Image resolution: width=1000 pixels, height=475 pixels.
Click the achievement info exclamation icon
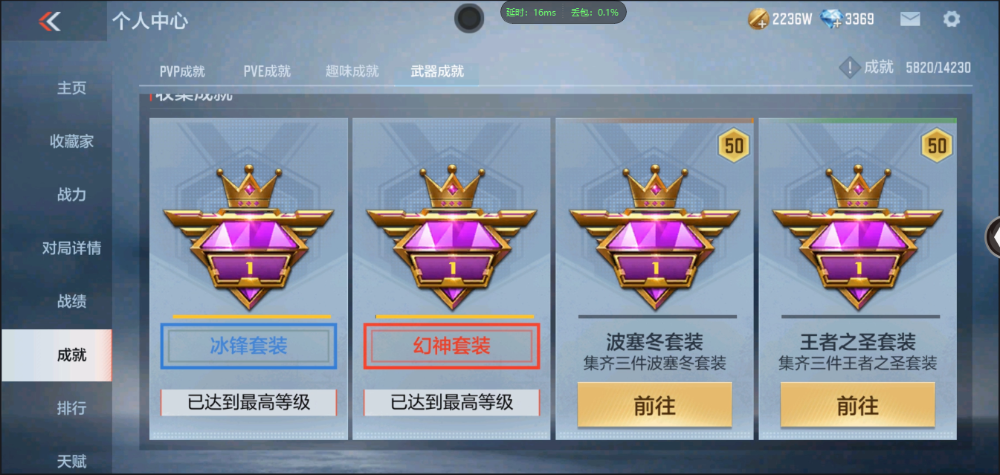(849, 68)
